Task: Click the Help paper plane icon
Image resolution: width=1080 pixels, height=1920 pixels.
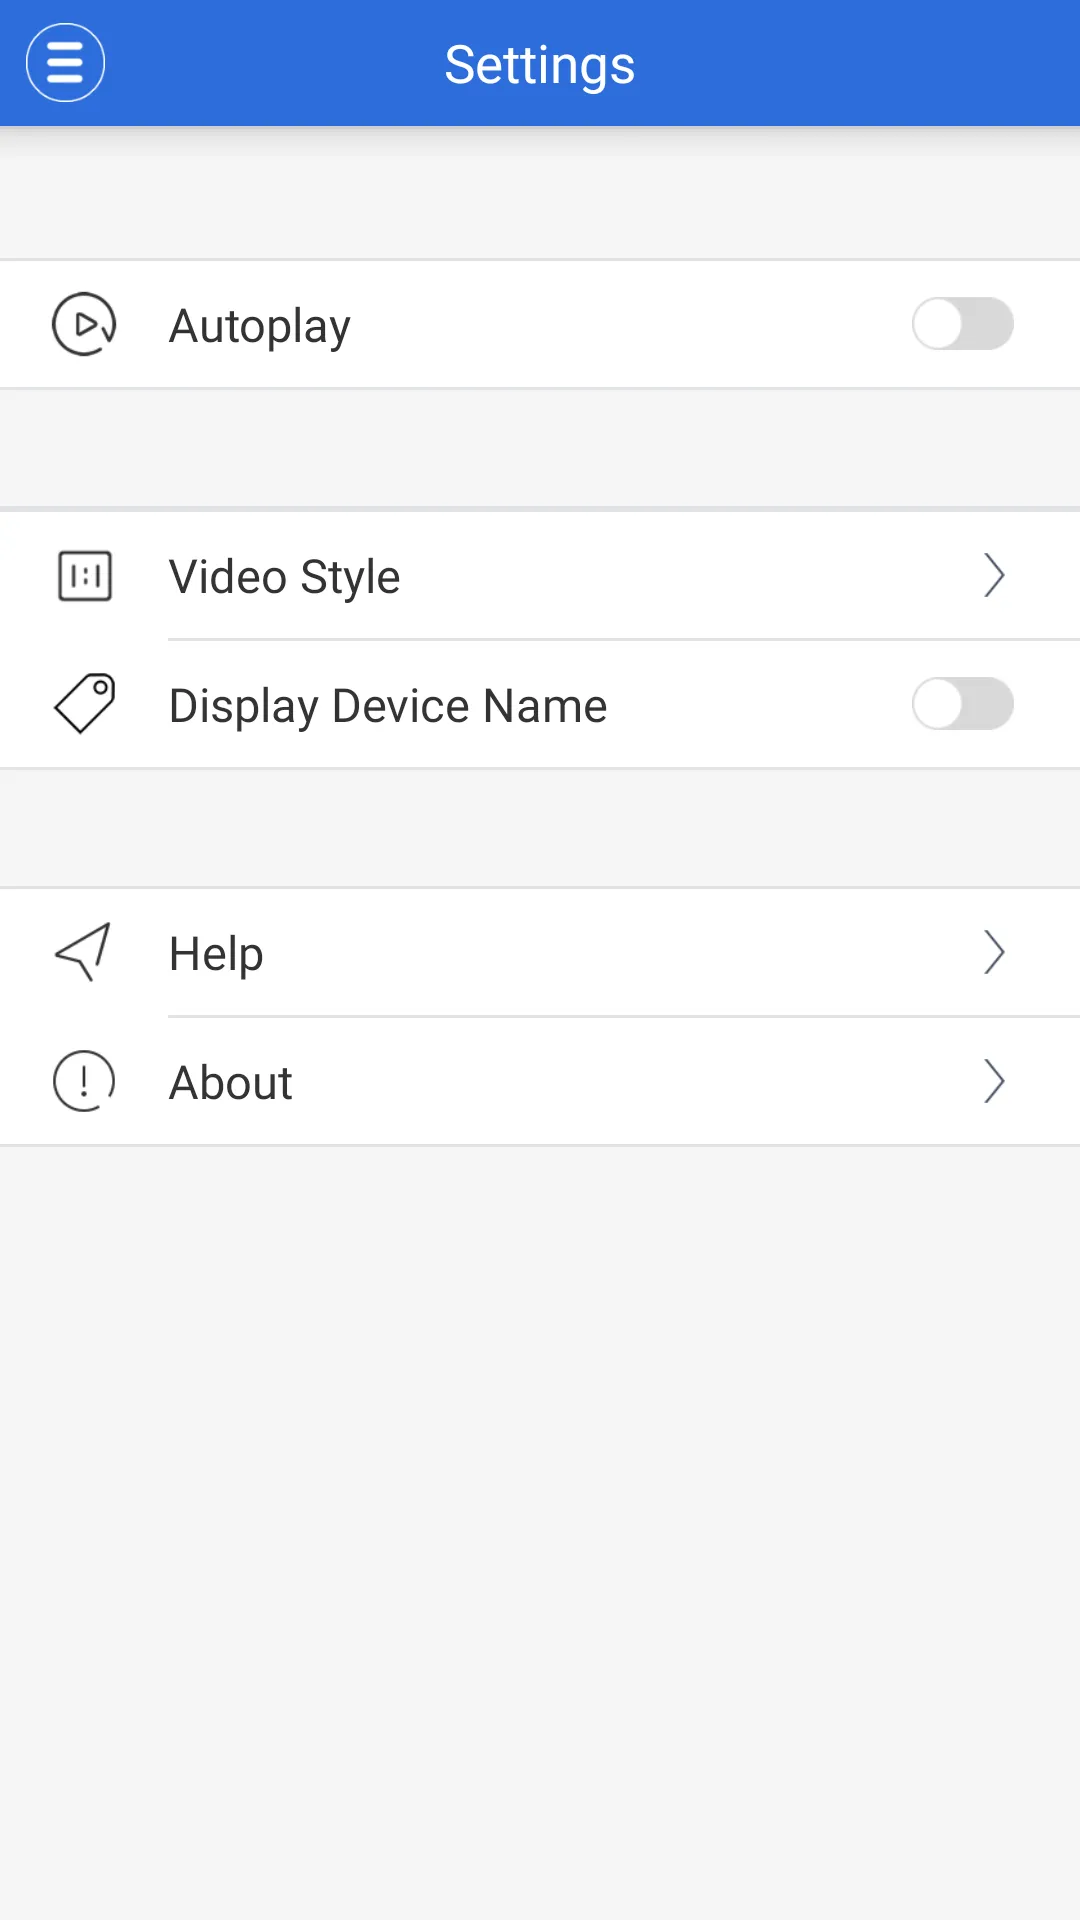Action: [82, 952]
